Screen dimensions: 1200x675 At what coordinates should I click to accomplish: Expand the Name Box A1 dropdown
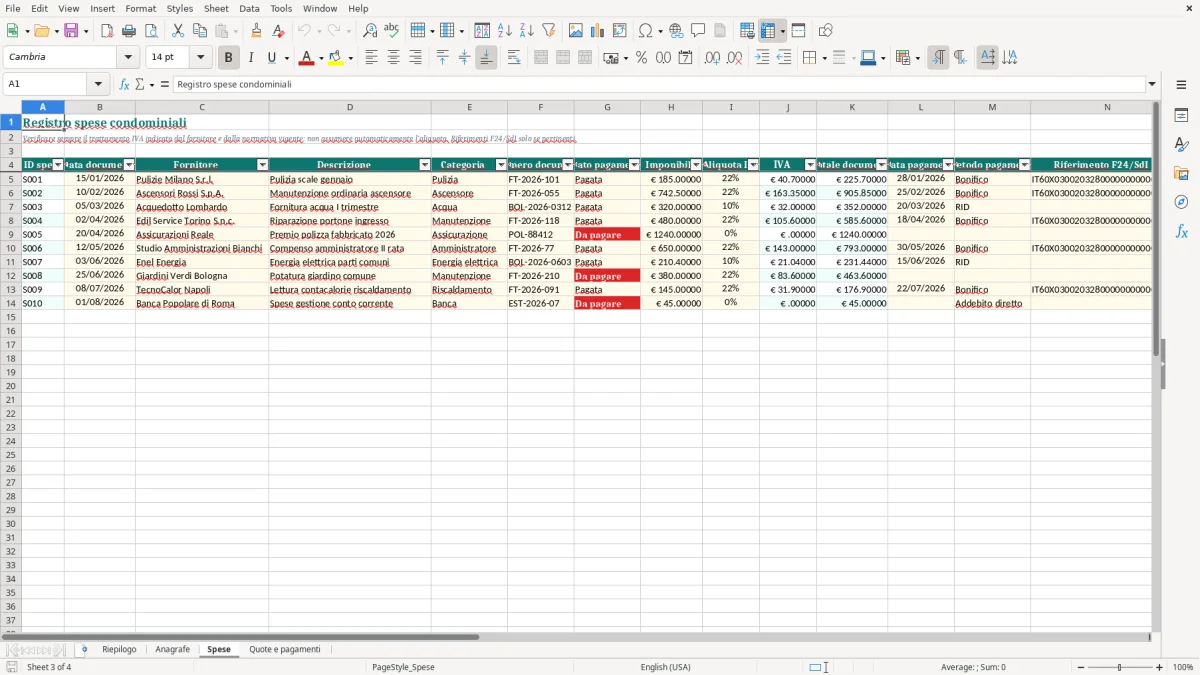98,84
